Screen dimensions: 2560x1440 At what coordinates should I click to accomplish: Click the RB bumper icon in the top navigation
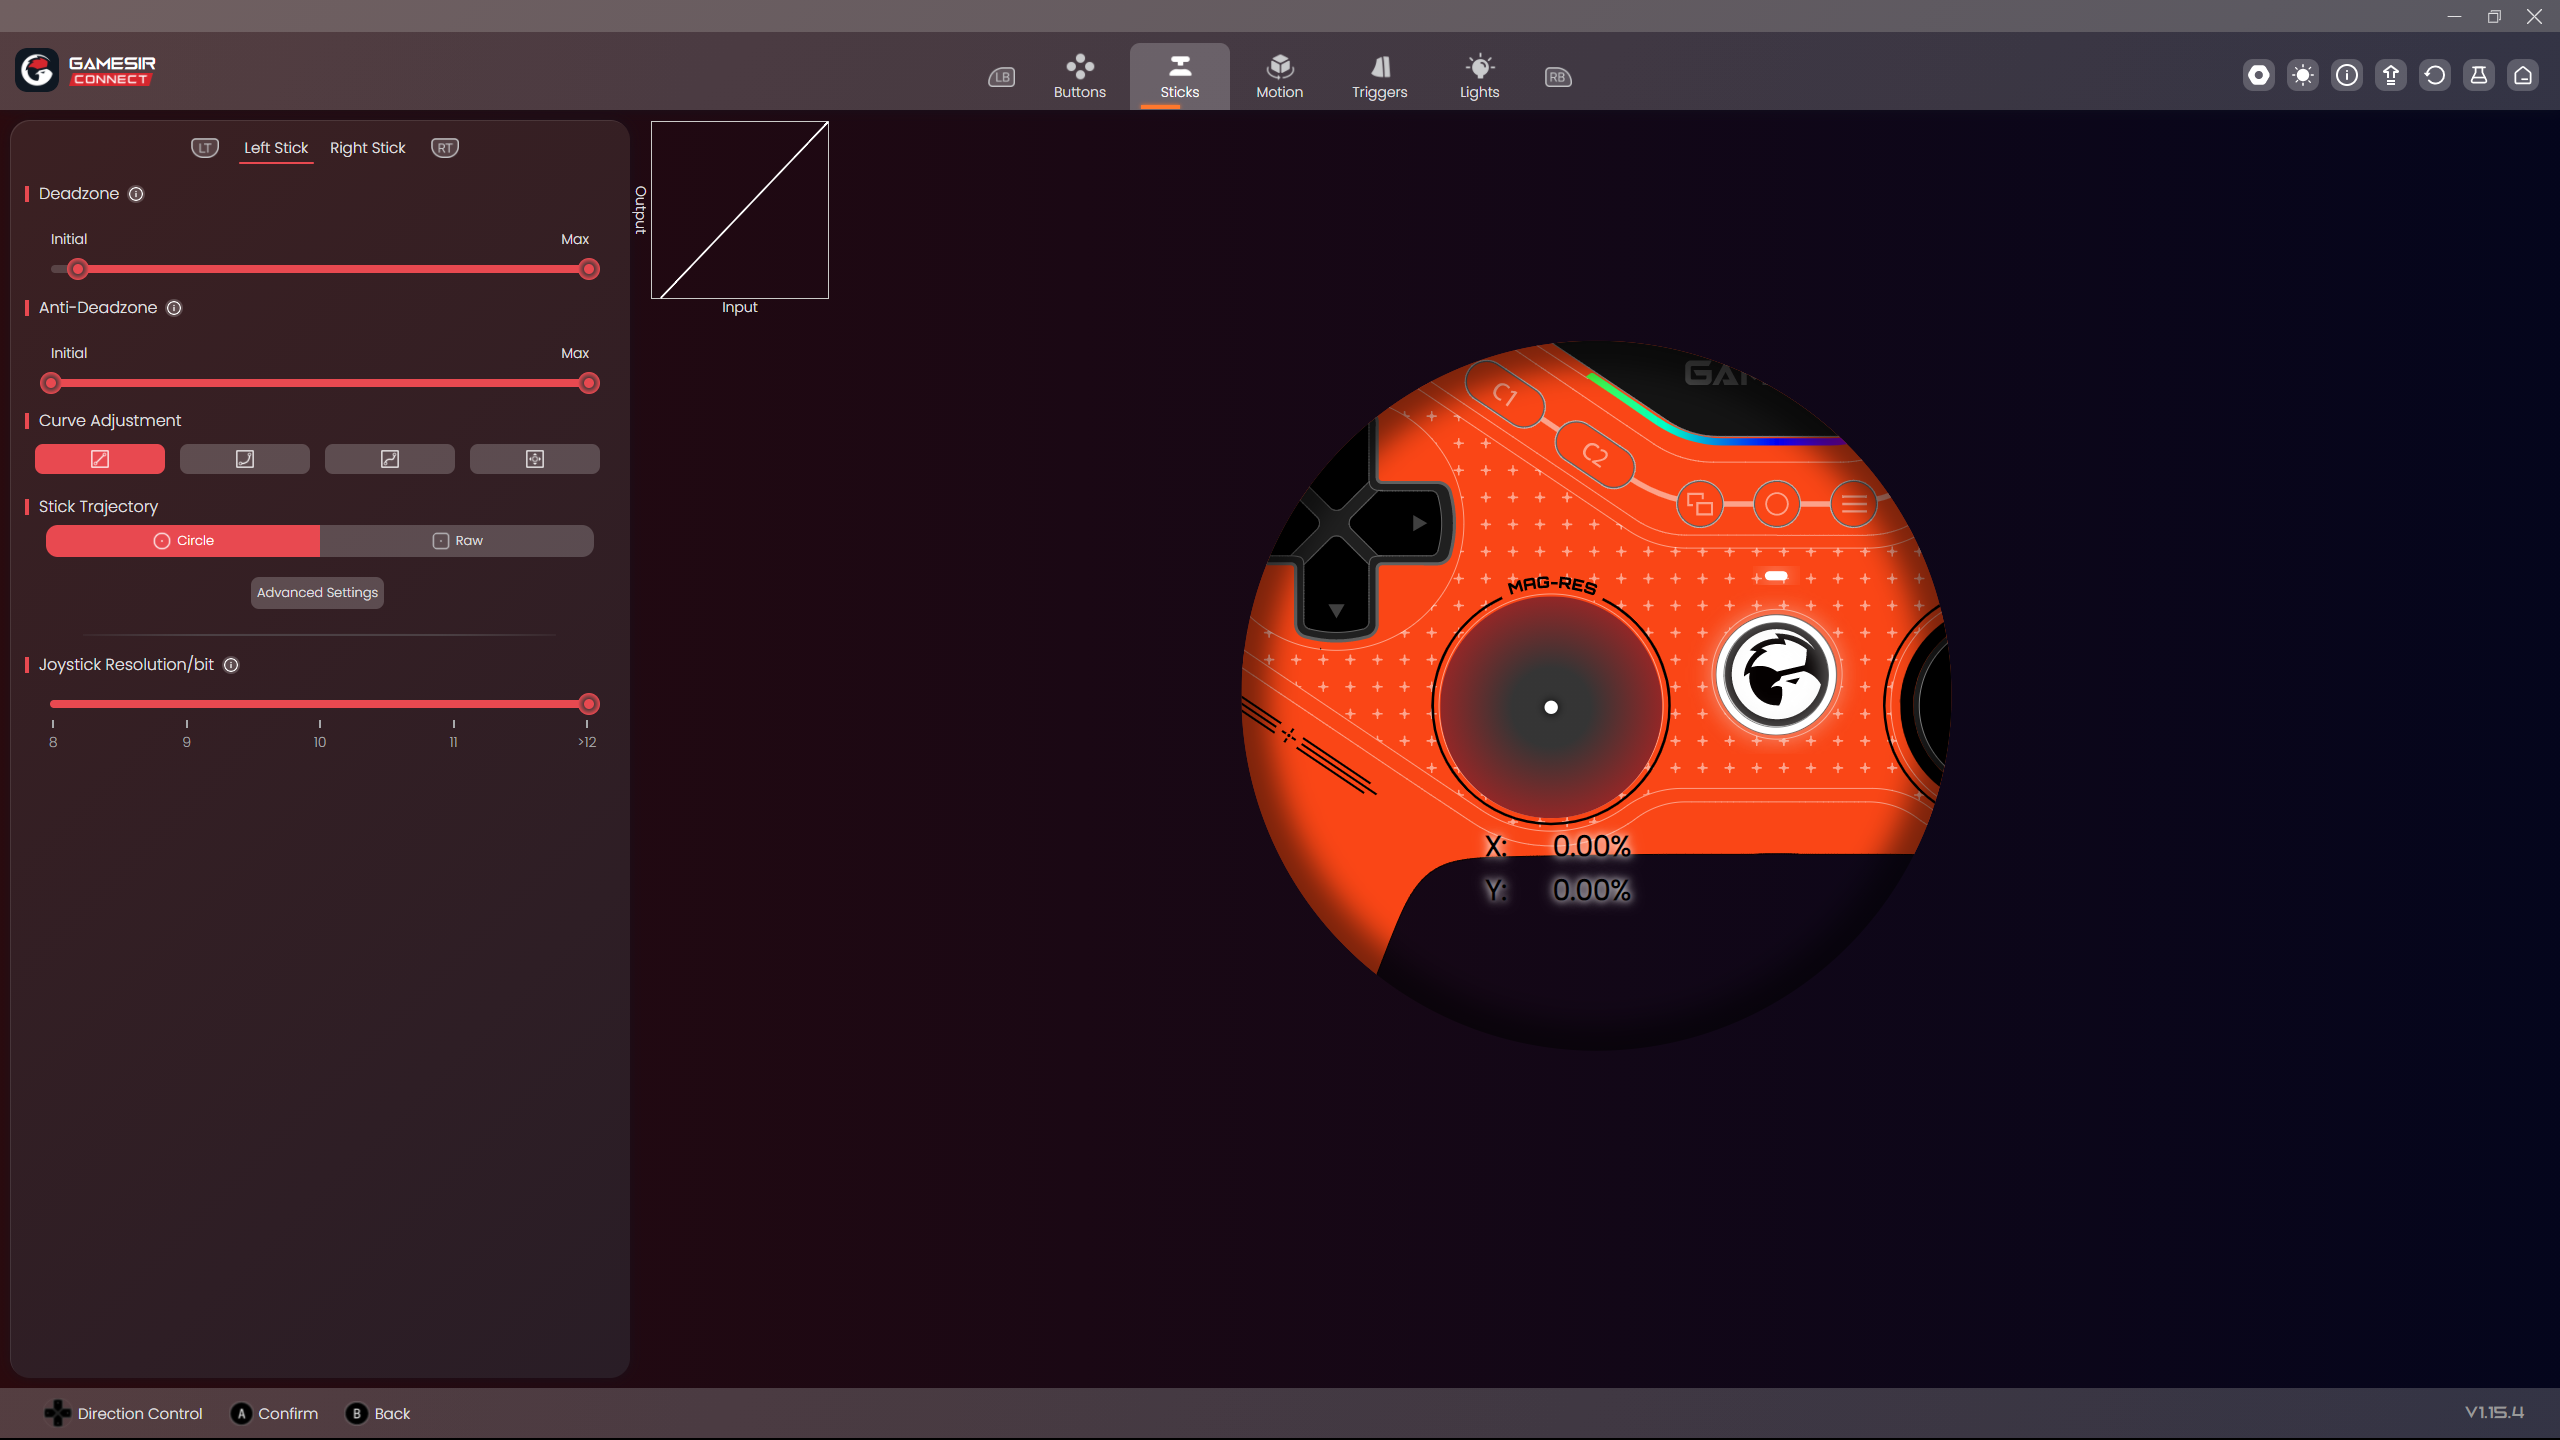[x=1558, y=77]
